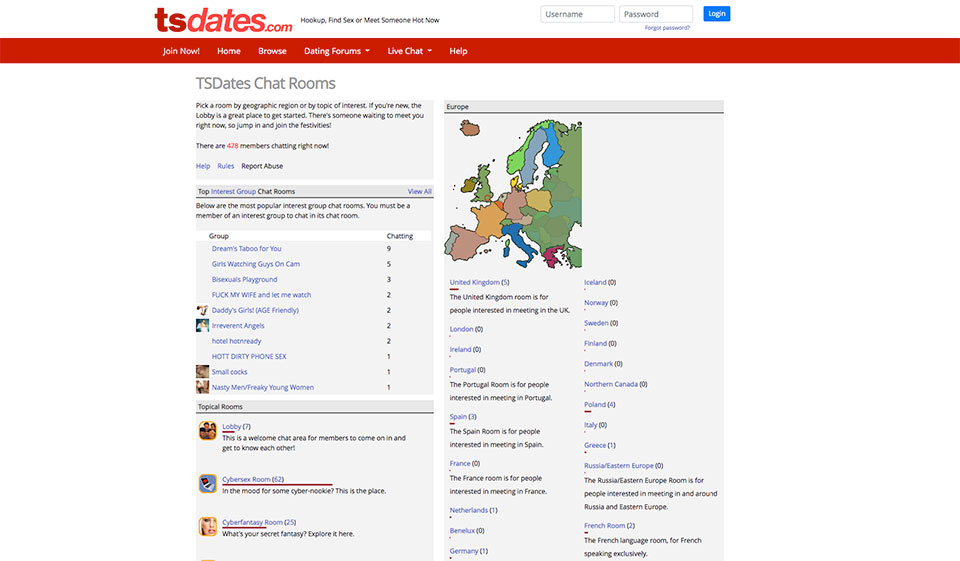
Task: Open the United Kingdom chat room link
Action: (474, 282)
